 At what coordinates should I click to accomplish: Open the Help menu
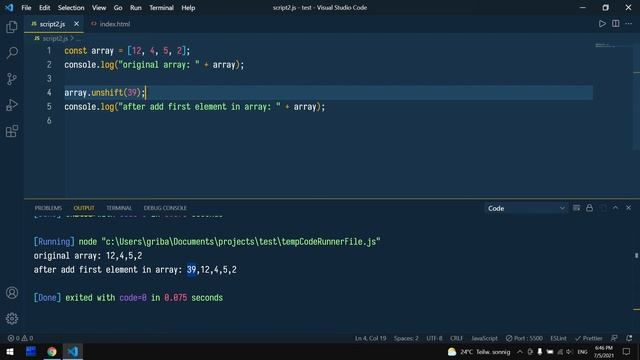pos(188,8)
